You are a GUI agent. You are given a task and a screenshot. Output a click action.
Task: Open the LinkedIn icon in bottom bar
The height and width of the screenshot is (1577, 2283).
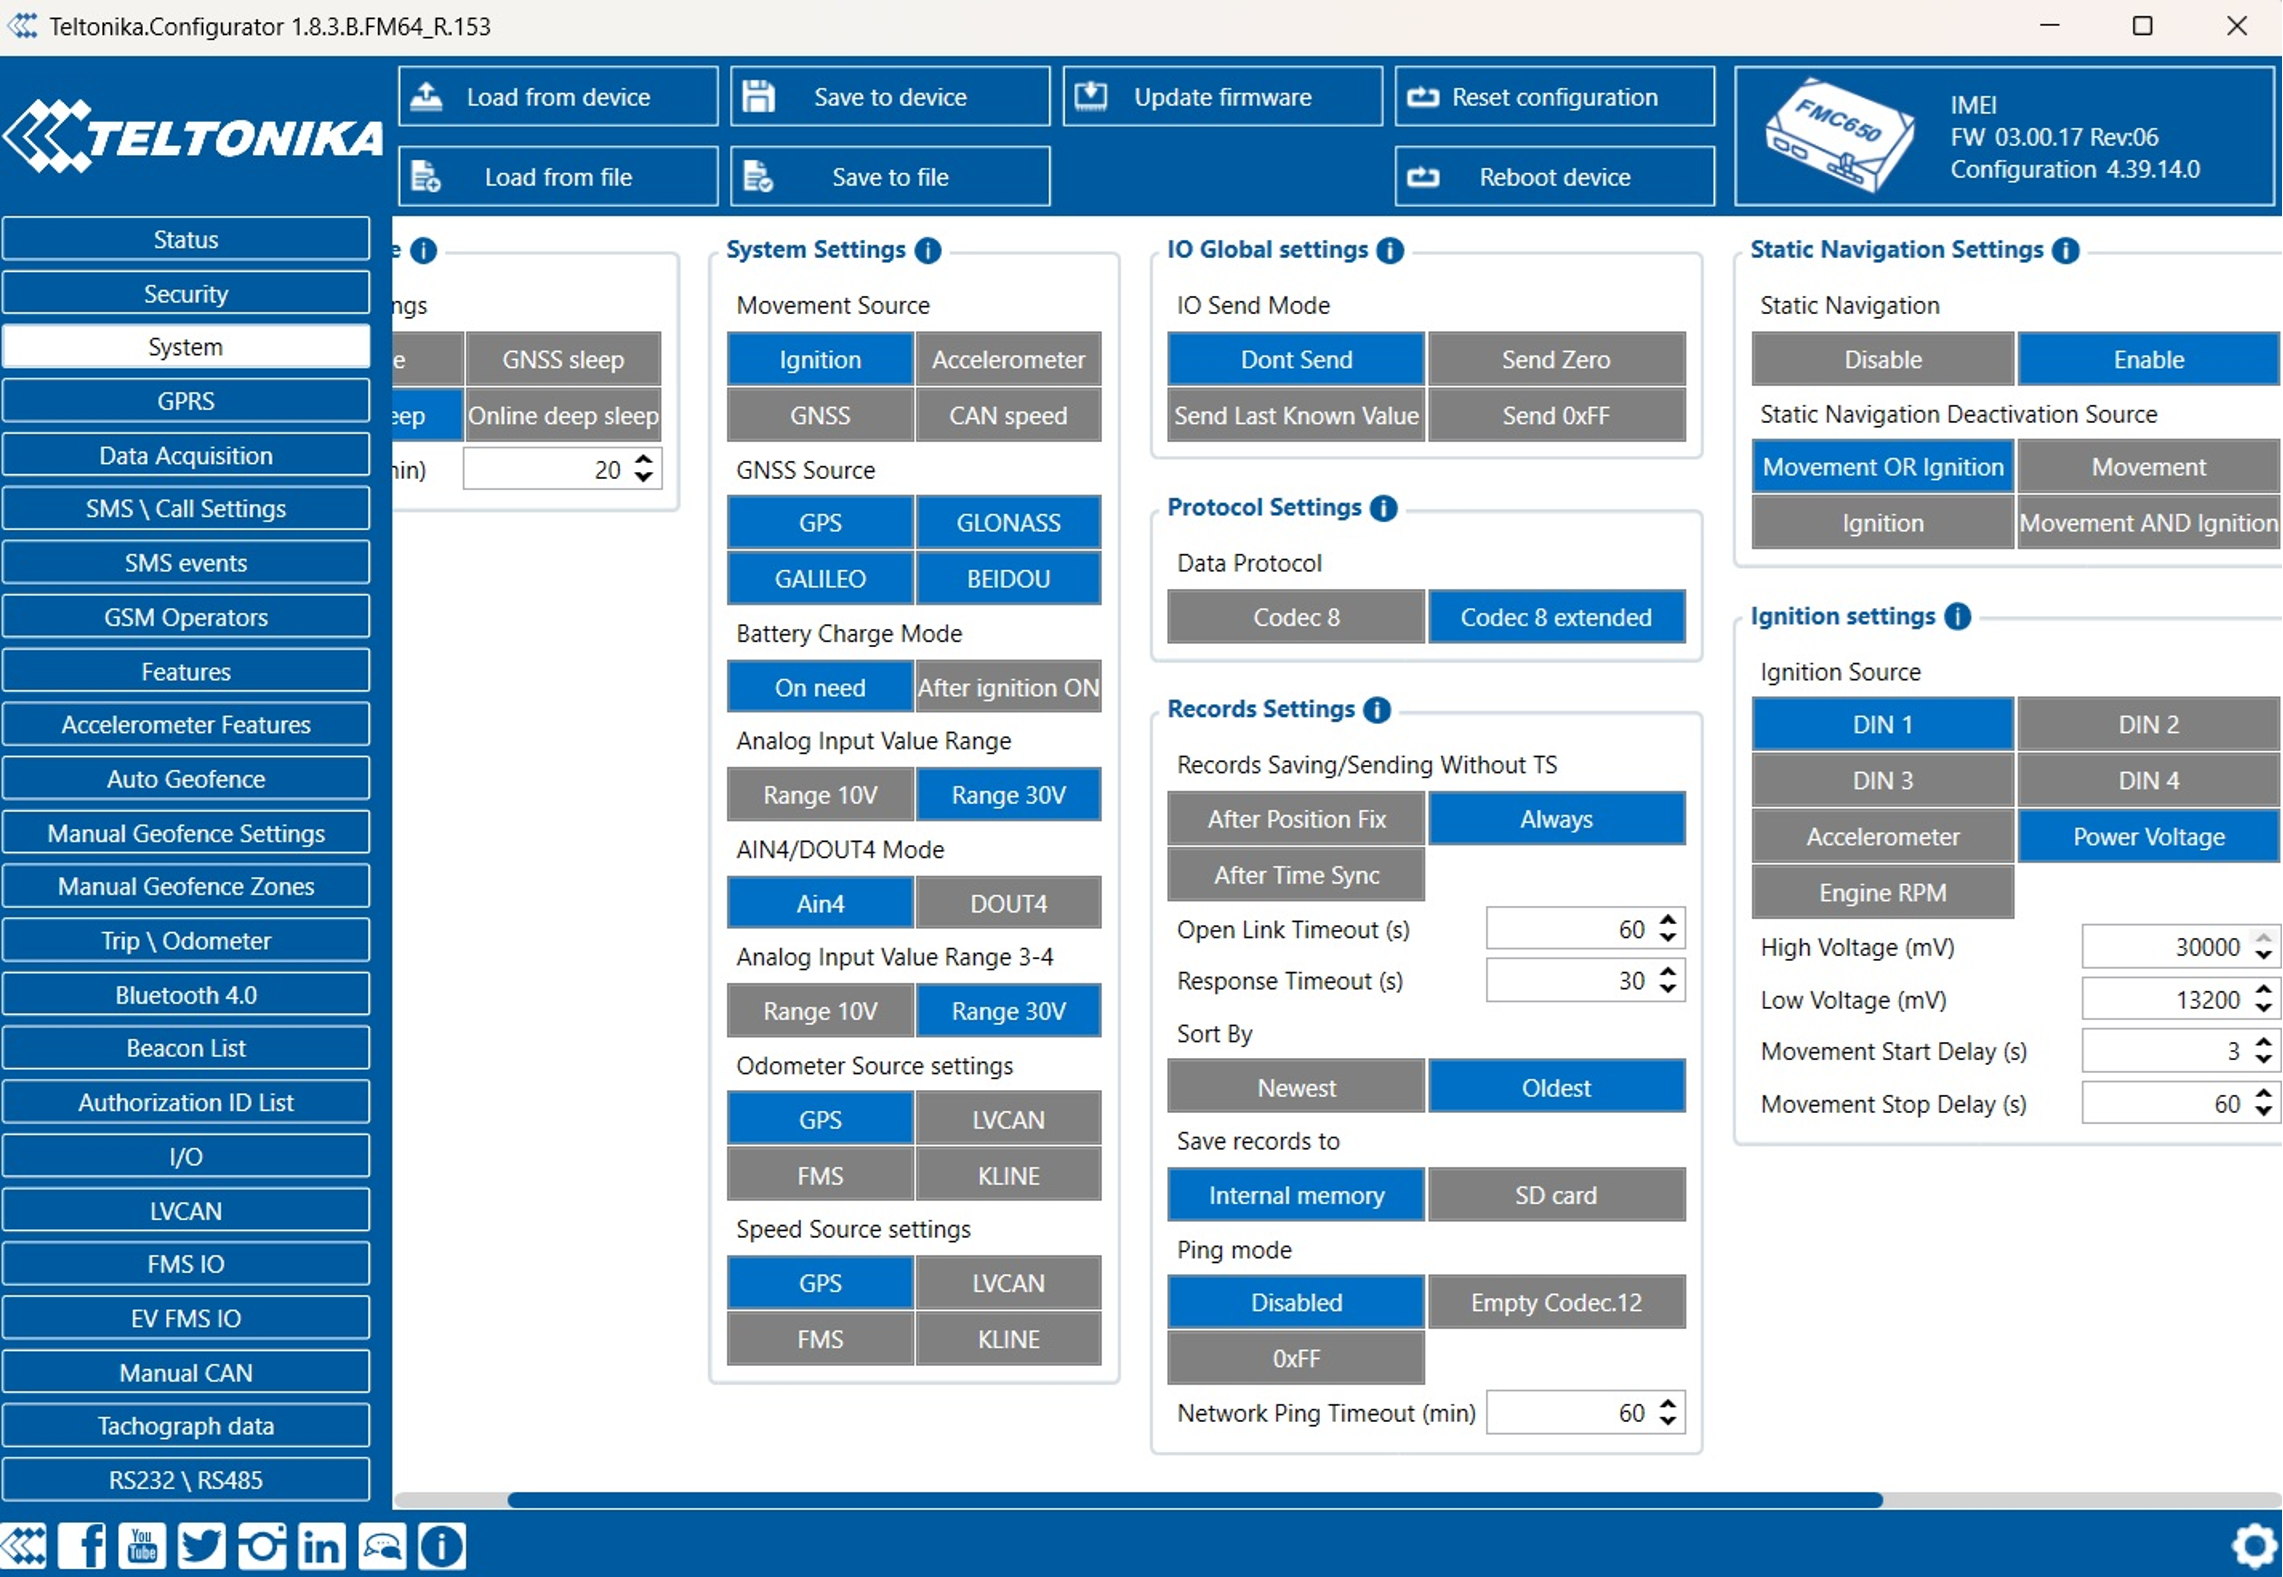point(321,1546)
